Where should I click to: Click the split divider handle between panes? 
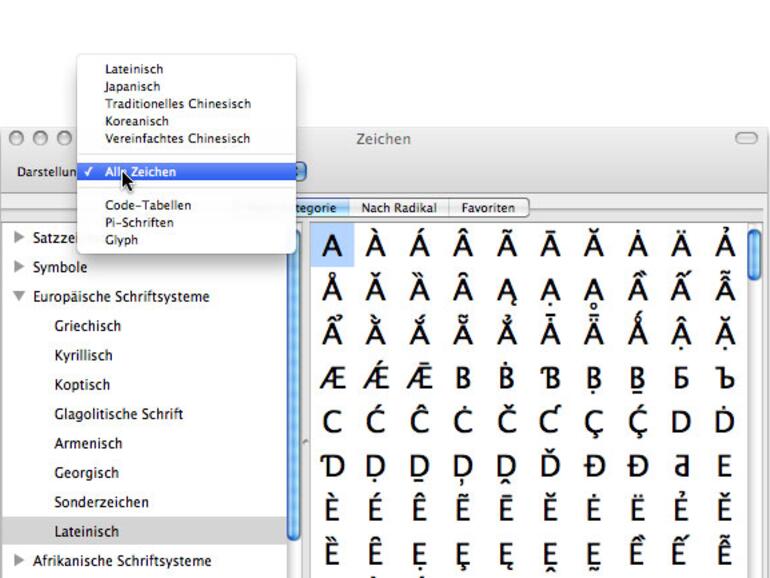(305, 441)
